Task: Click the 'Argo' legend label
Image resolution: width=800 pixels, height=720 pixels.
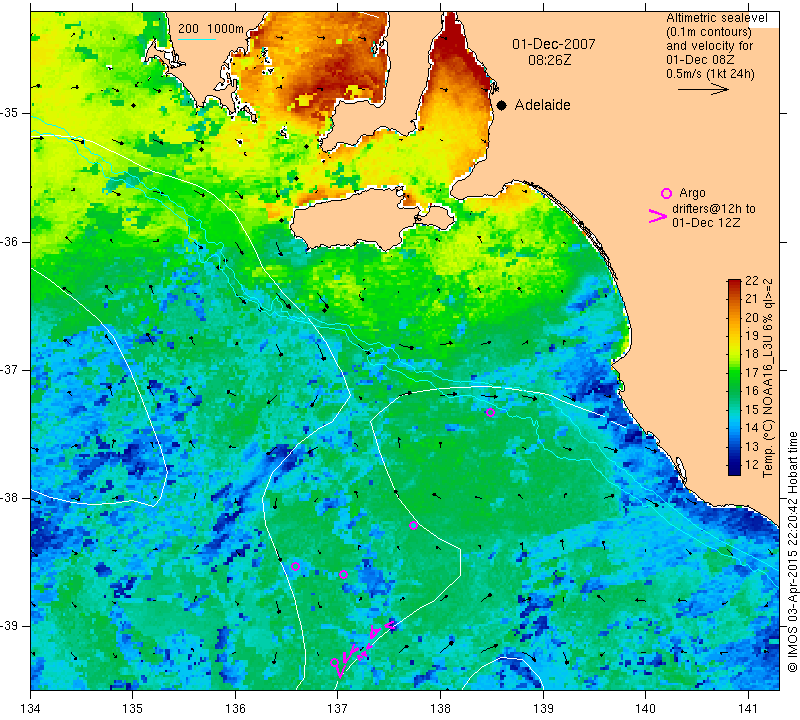Action: pos(692,193)
